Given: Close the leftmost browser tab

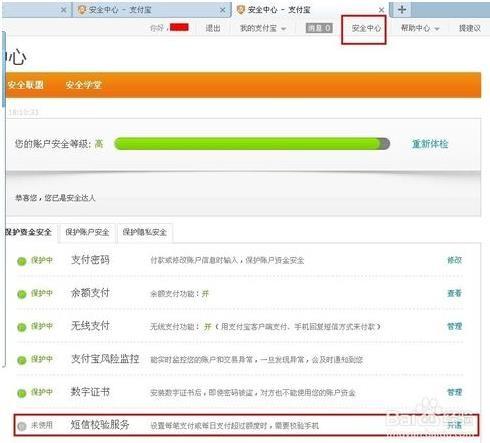Looking at the screenshot, I should point(64,10).
